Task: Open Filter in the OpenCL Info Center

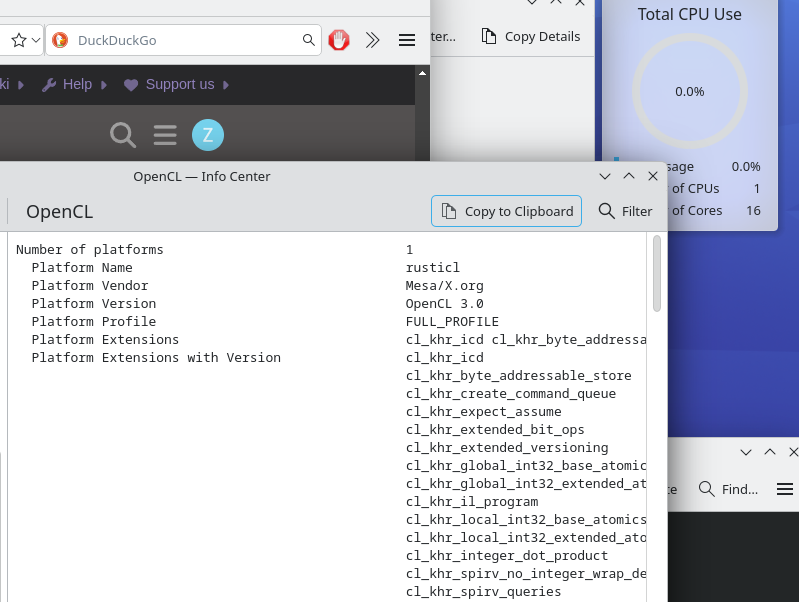Action: tap(625, 211)
